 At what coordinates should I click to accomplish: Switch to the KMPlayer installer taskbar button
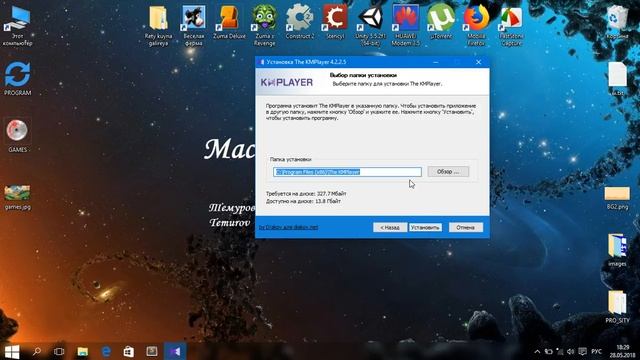(175, 351)
